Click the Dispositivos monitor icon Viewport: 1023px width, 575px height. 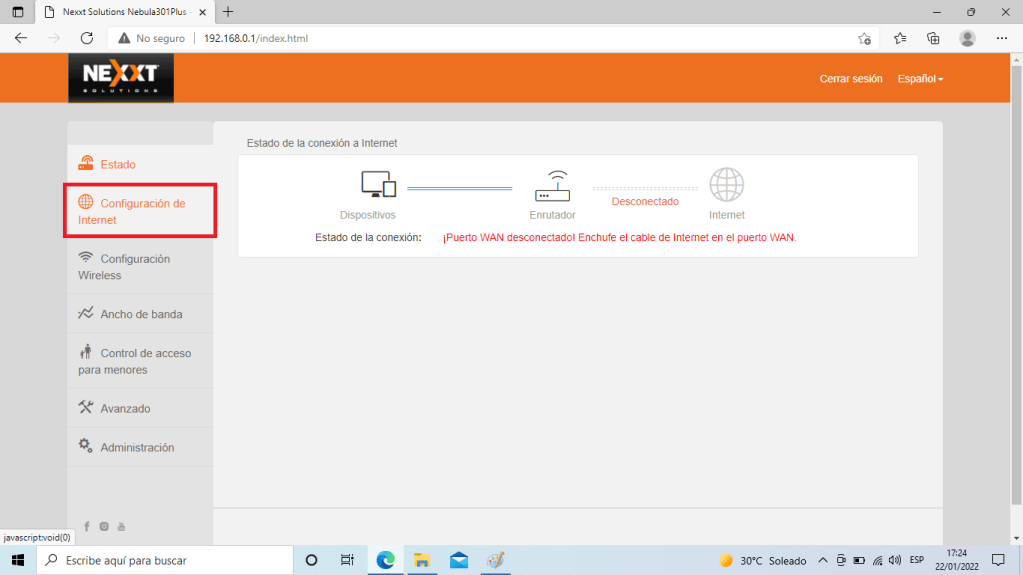378,184
